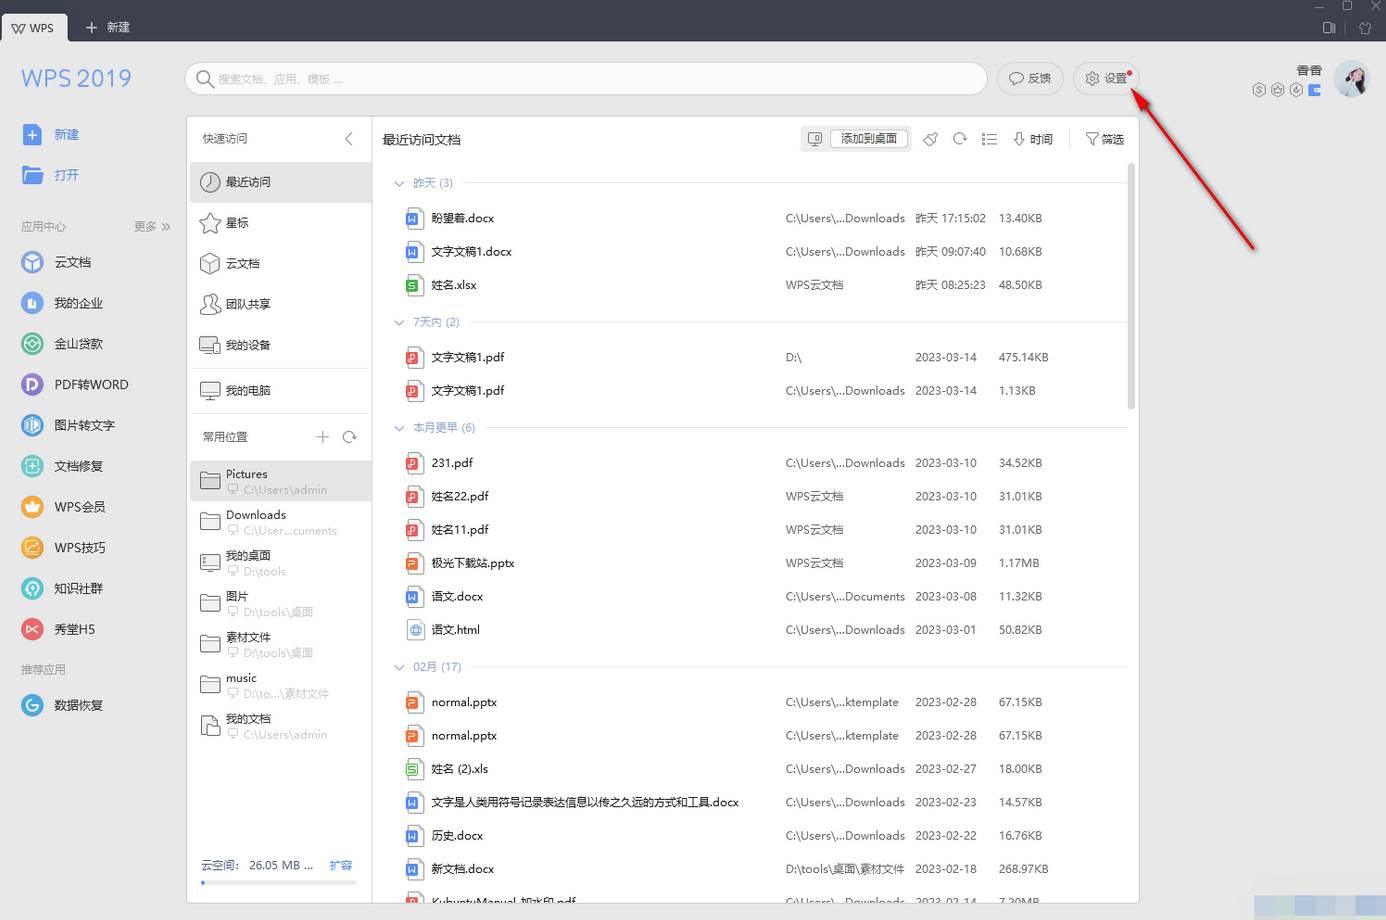
Task: Collapse the 02月 (17) group
Action: coord(399,666)
